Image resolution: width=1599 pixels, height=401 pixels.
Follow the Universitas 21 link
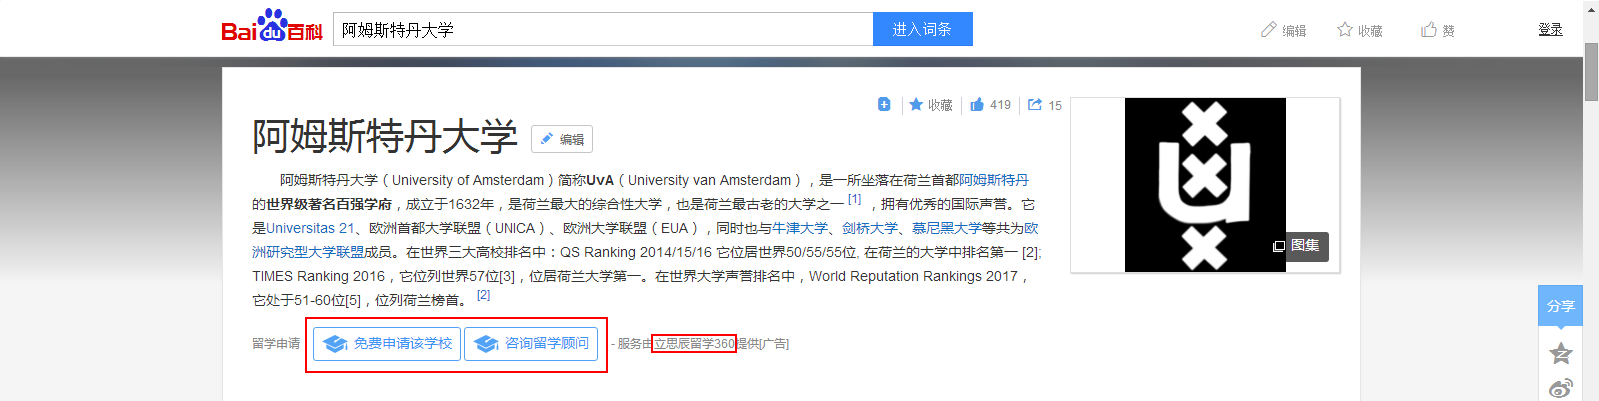[x=310, y=228]
